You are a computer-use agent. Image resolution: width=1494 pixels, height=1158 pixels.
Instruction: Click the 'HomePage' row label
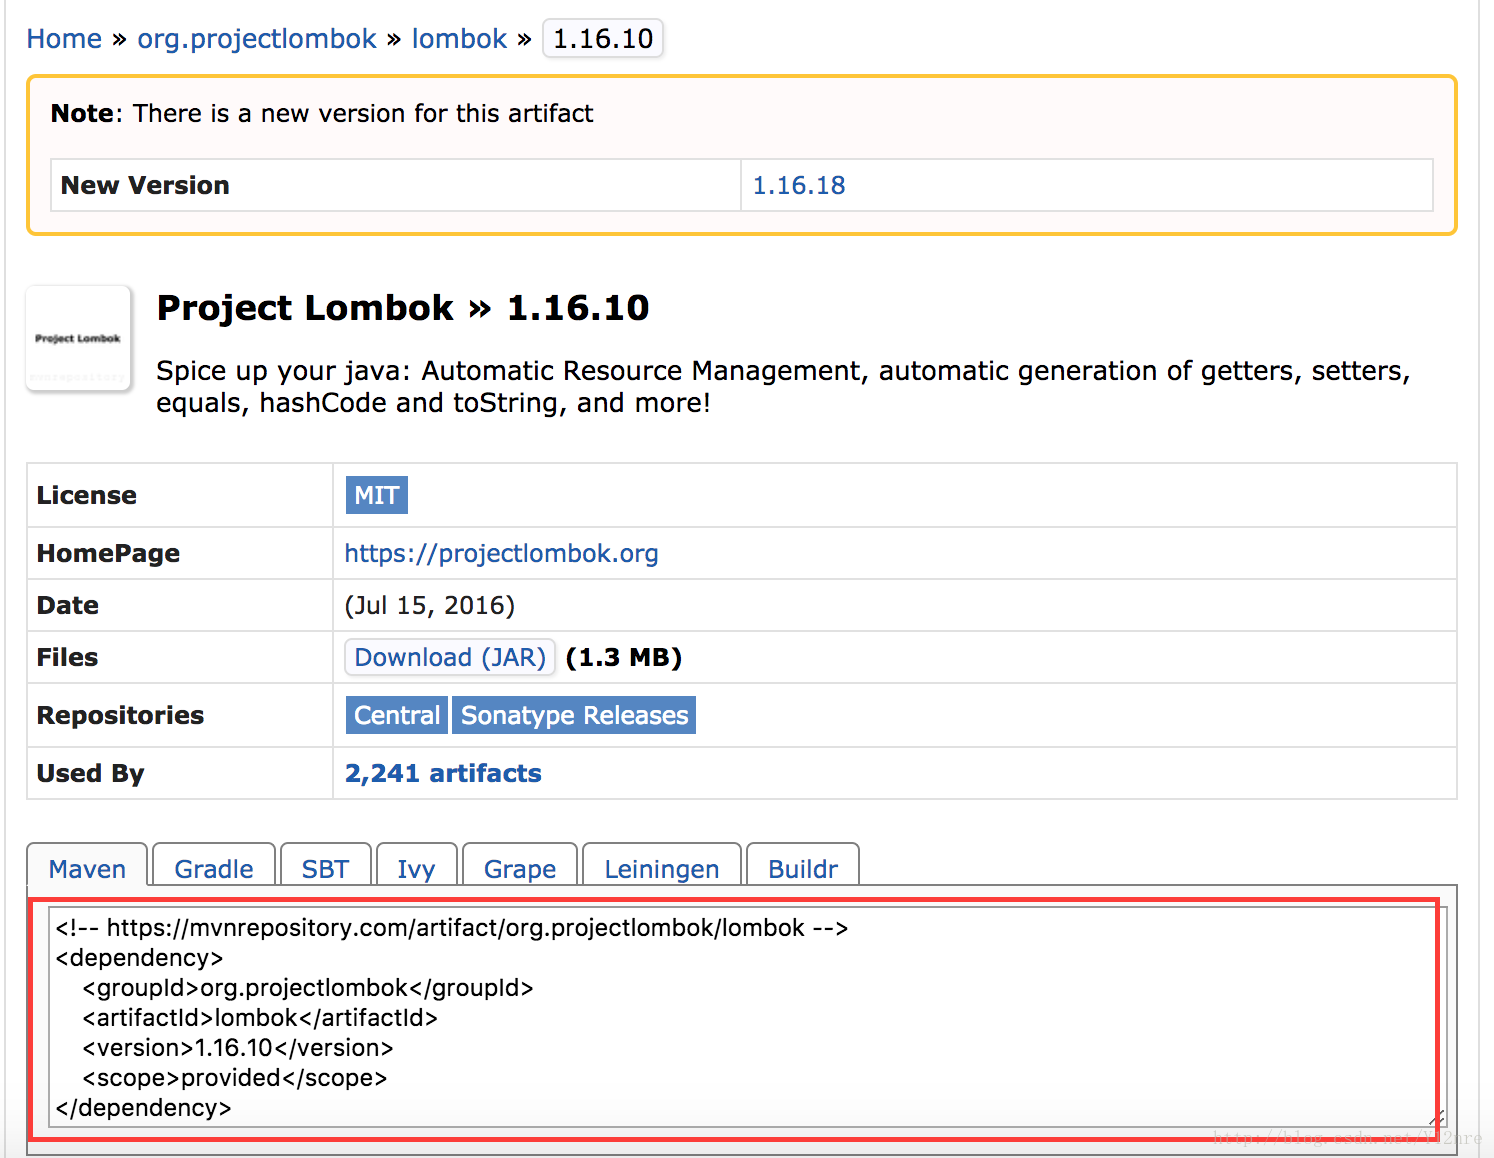pyautogui.click(x=108, y=553)
